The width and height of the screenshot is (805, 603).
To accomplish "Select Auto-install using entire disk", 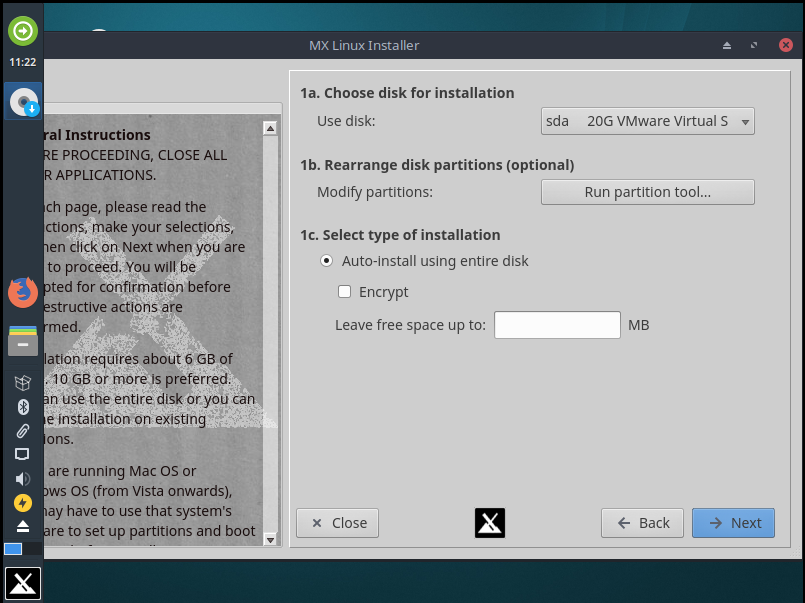I will click(x=326, y=261).
